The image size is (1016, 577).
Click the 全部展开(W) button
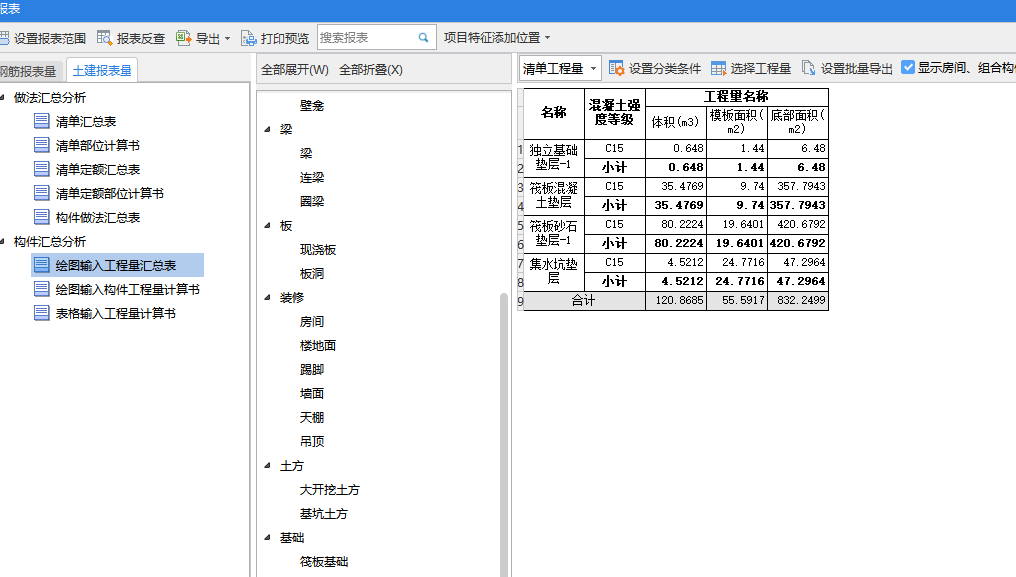[295, 69]
